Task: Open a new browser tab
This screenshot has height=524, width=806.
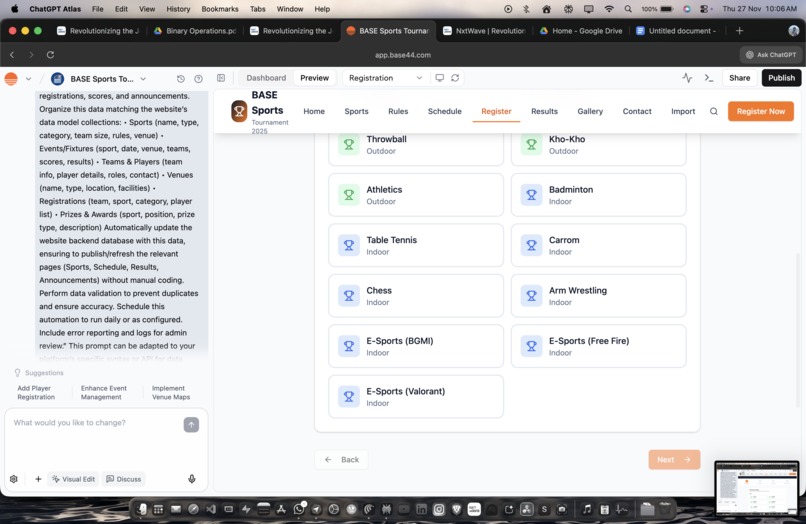Action: click(x=739, y=31)
